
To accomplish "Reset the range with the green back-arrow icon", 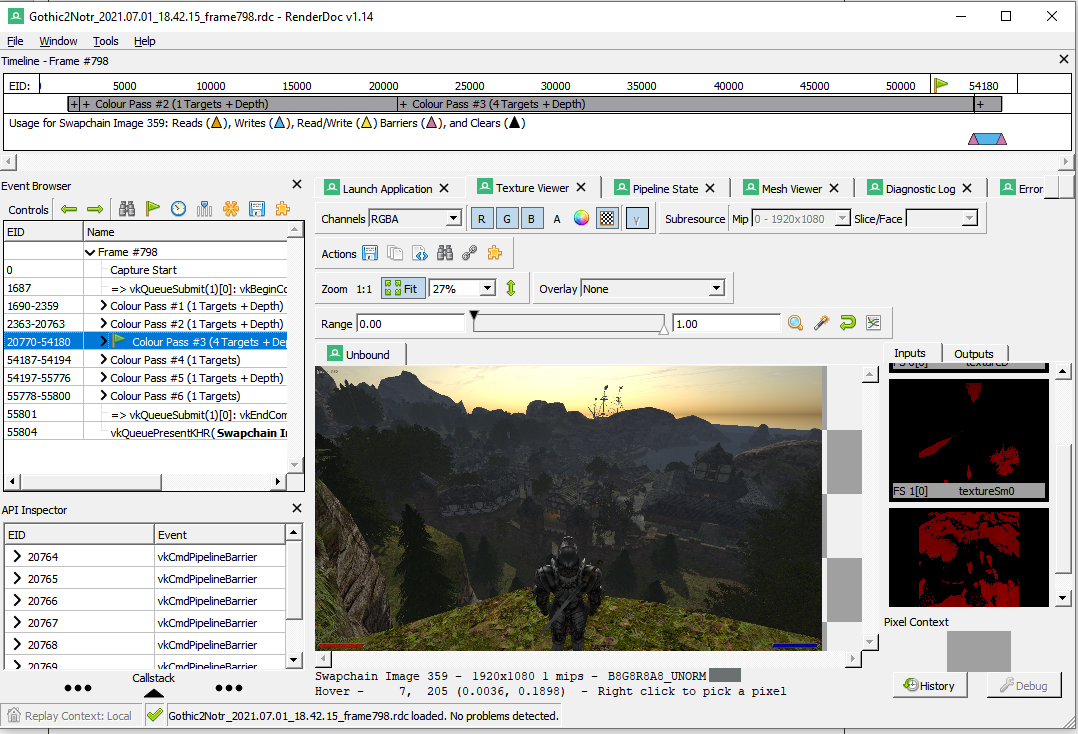I will [846, 322].
